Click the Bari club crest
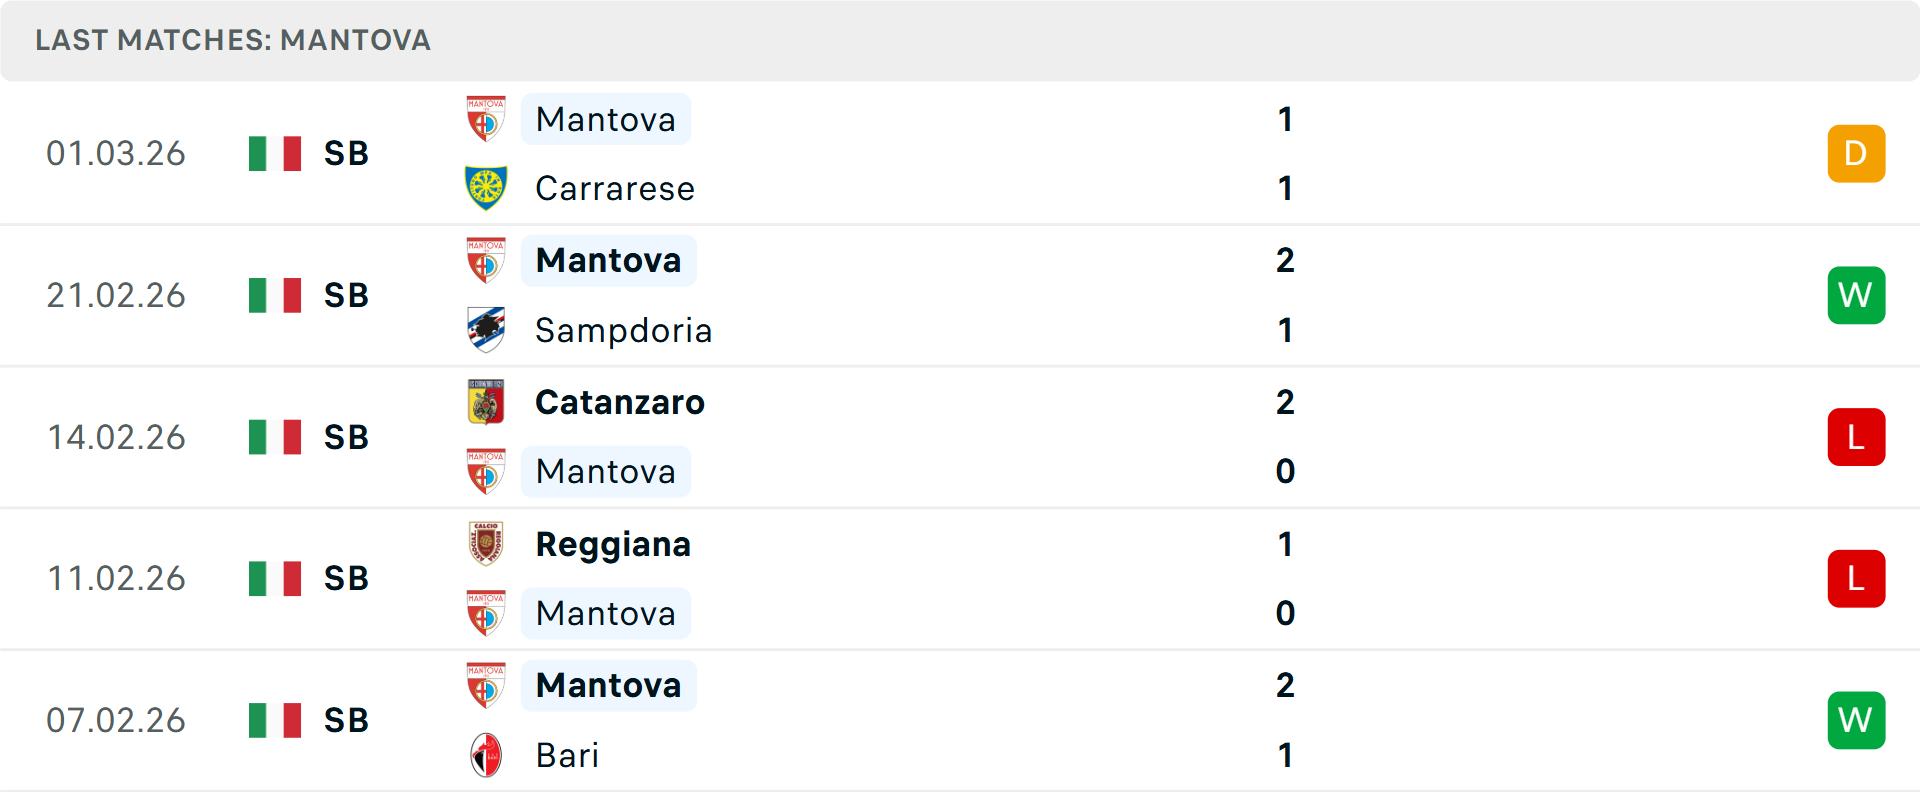This screenshot has height=792, width=1920. (486, 755)
